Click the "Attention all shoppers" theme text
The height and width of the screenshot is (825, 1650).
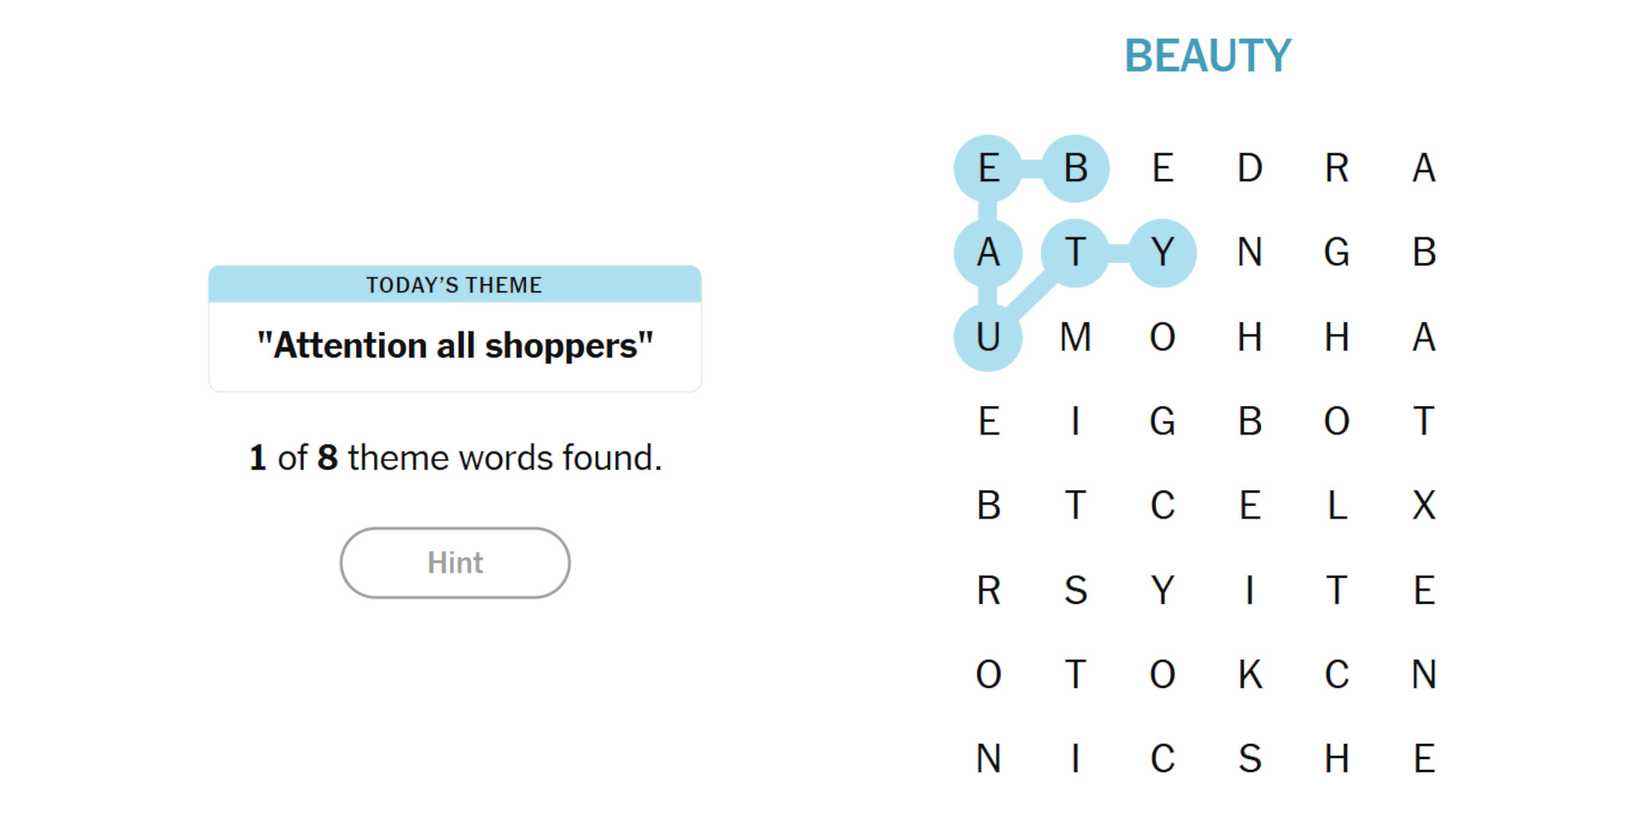(455, 346)
